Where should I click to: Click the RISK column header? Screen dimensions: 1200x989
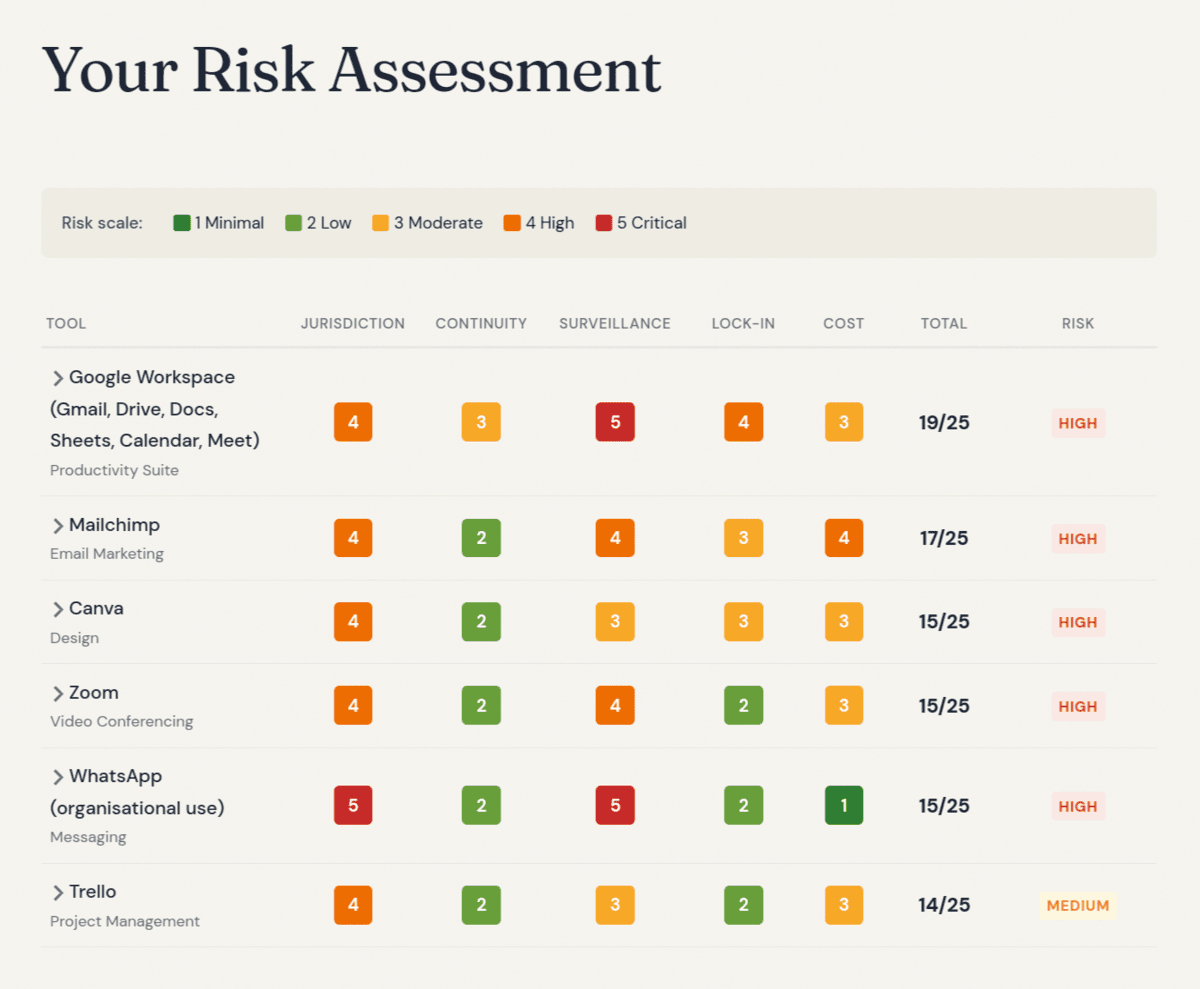coord(1078,323)
